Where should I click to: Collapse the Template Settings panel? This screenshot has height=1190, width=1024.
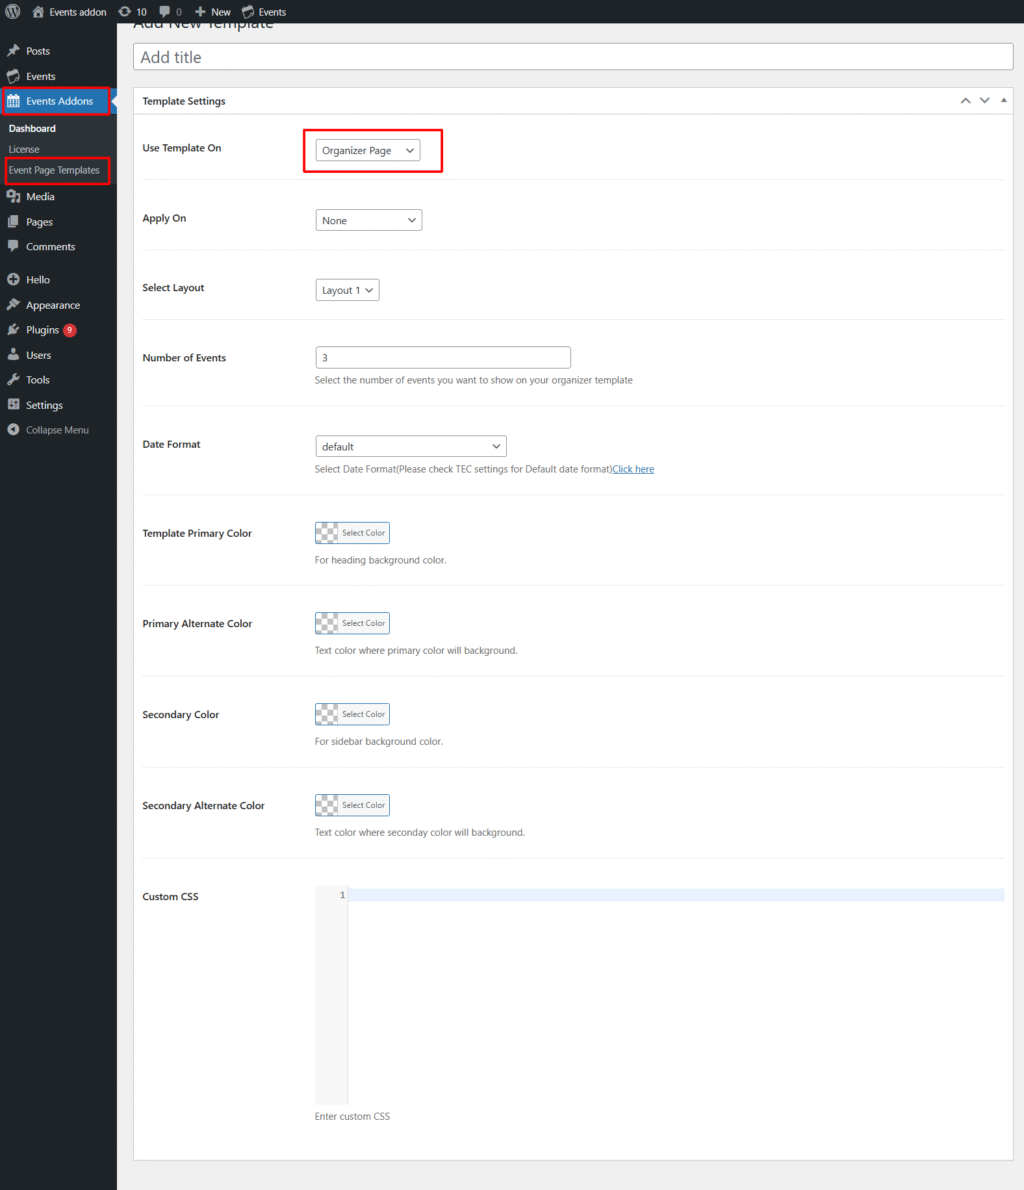(x=1004, y=100)
